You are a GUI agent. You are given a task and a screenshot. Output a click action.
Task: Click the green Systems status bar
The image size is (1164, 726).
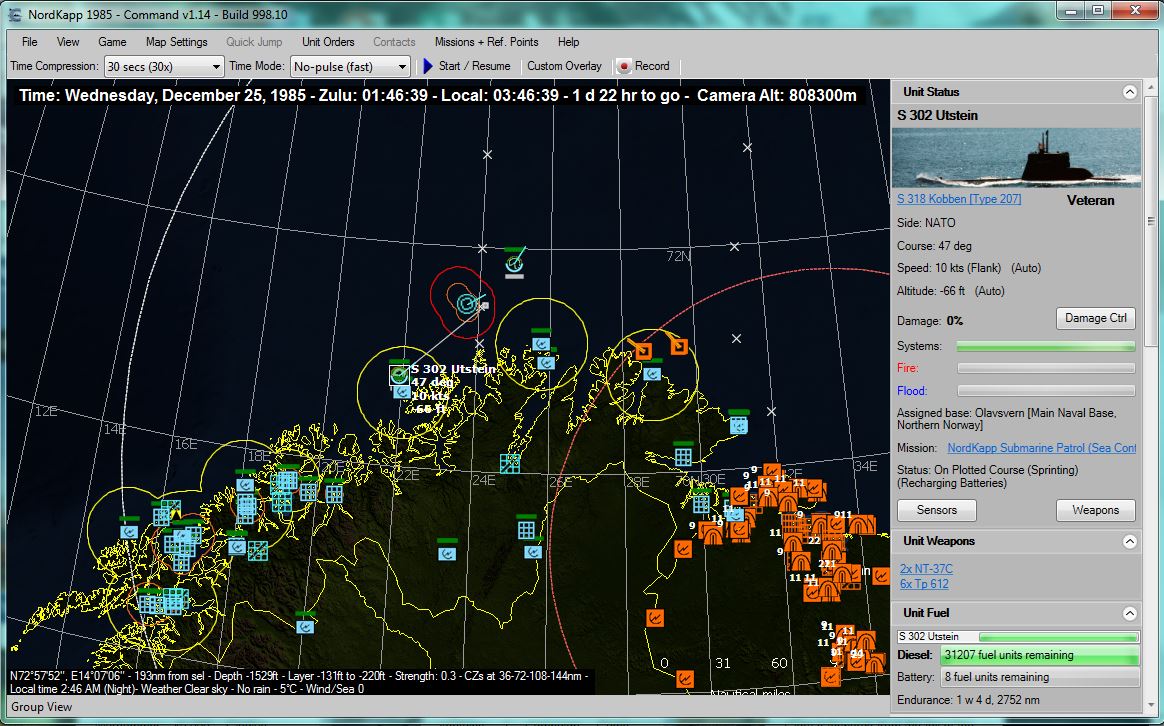1046,346
